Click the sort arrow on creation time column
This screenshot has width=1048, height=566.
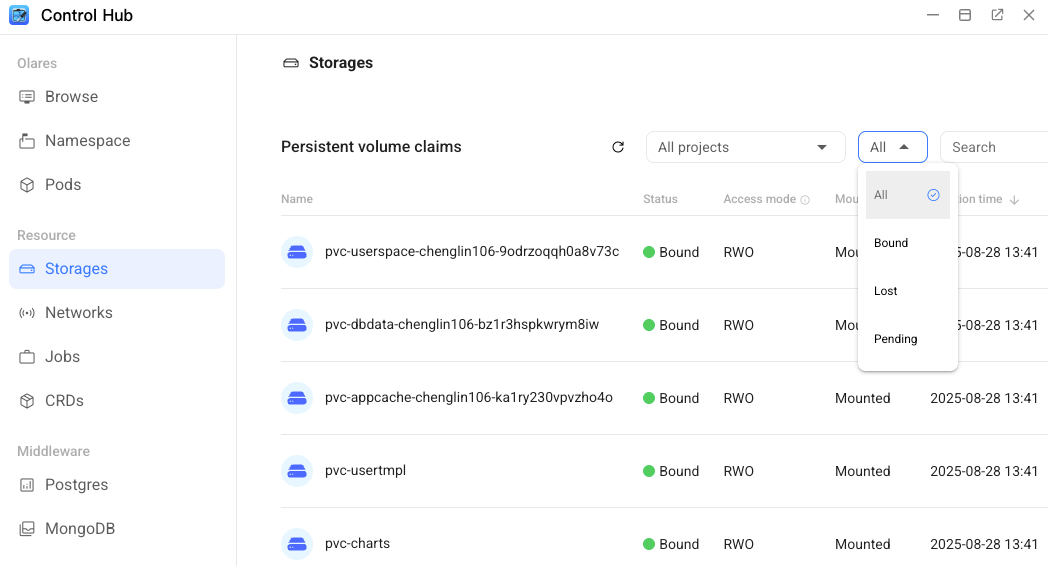1015,200
